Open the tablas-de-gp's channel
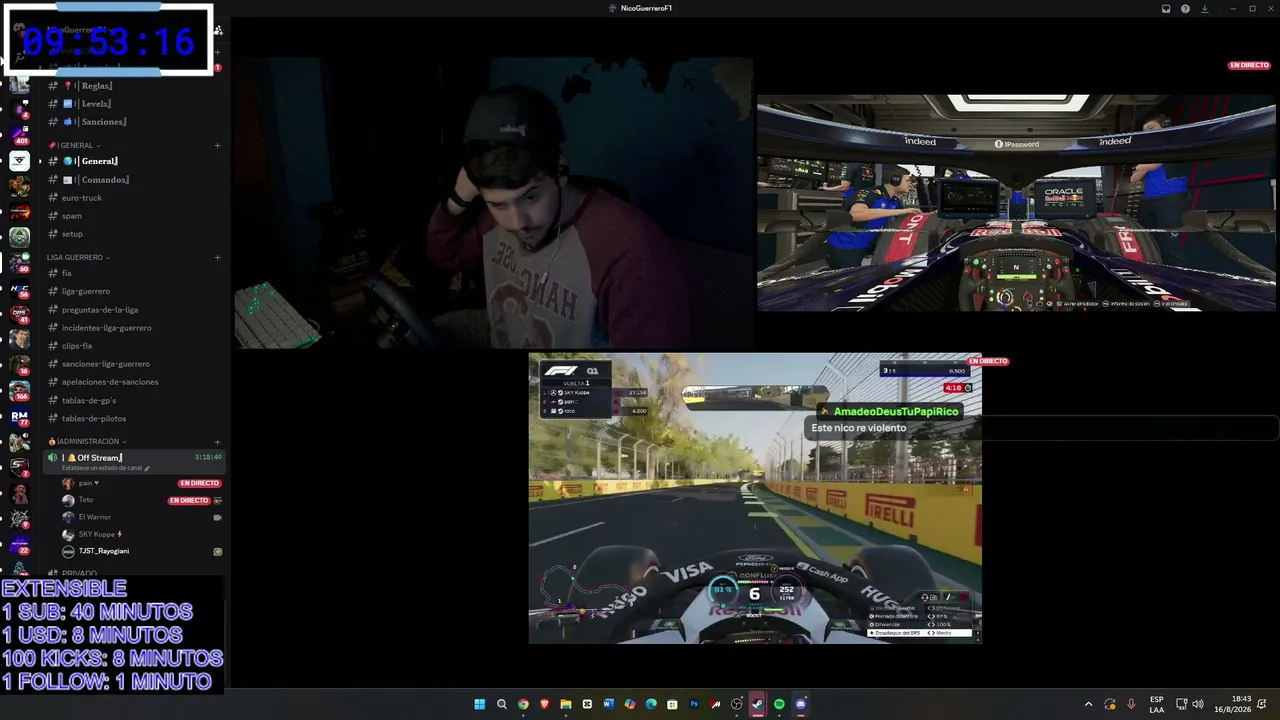The width and height of the screenshot is (1280, 720). pyautogui.click(x=134, y=401)
